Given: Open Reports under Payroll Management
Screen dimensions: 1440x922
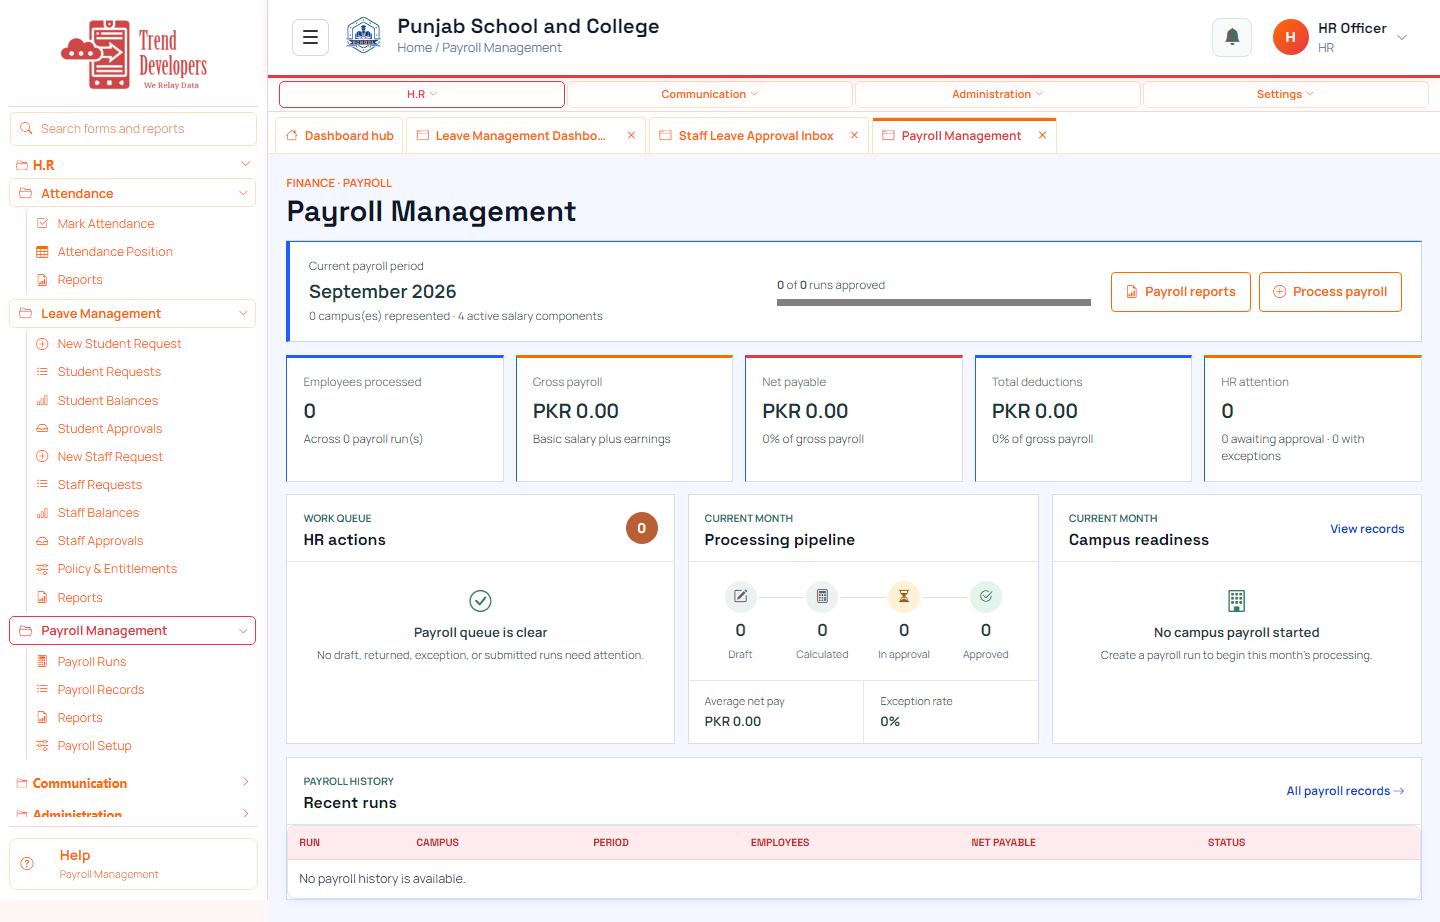Looking at the screenshot, I should point(80,718).
